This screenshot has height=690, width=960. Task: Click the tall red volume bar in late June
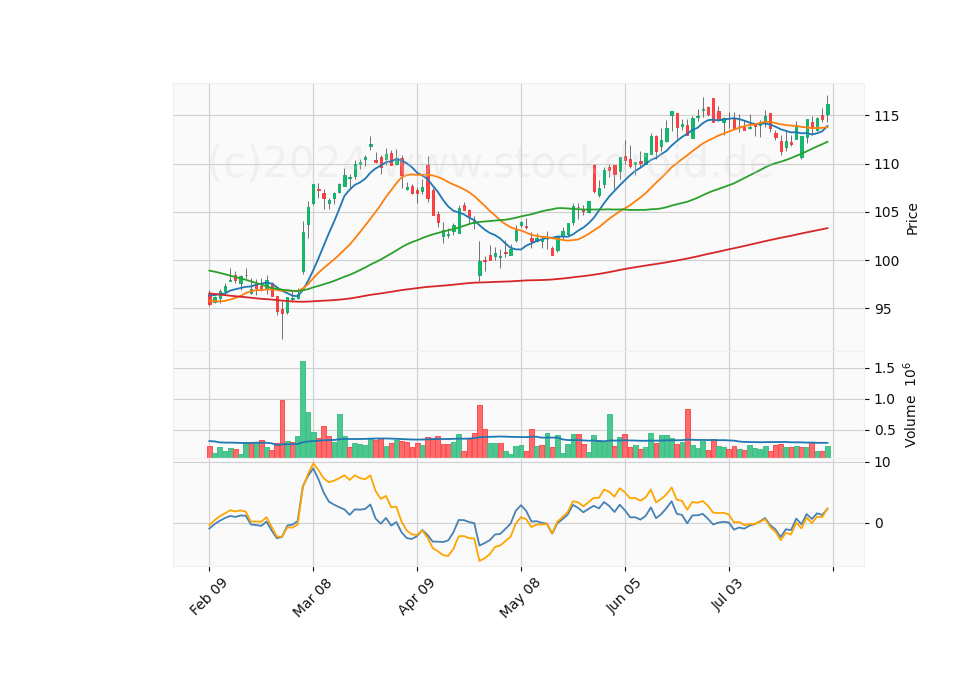coord(688,433)
